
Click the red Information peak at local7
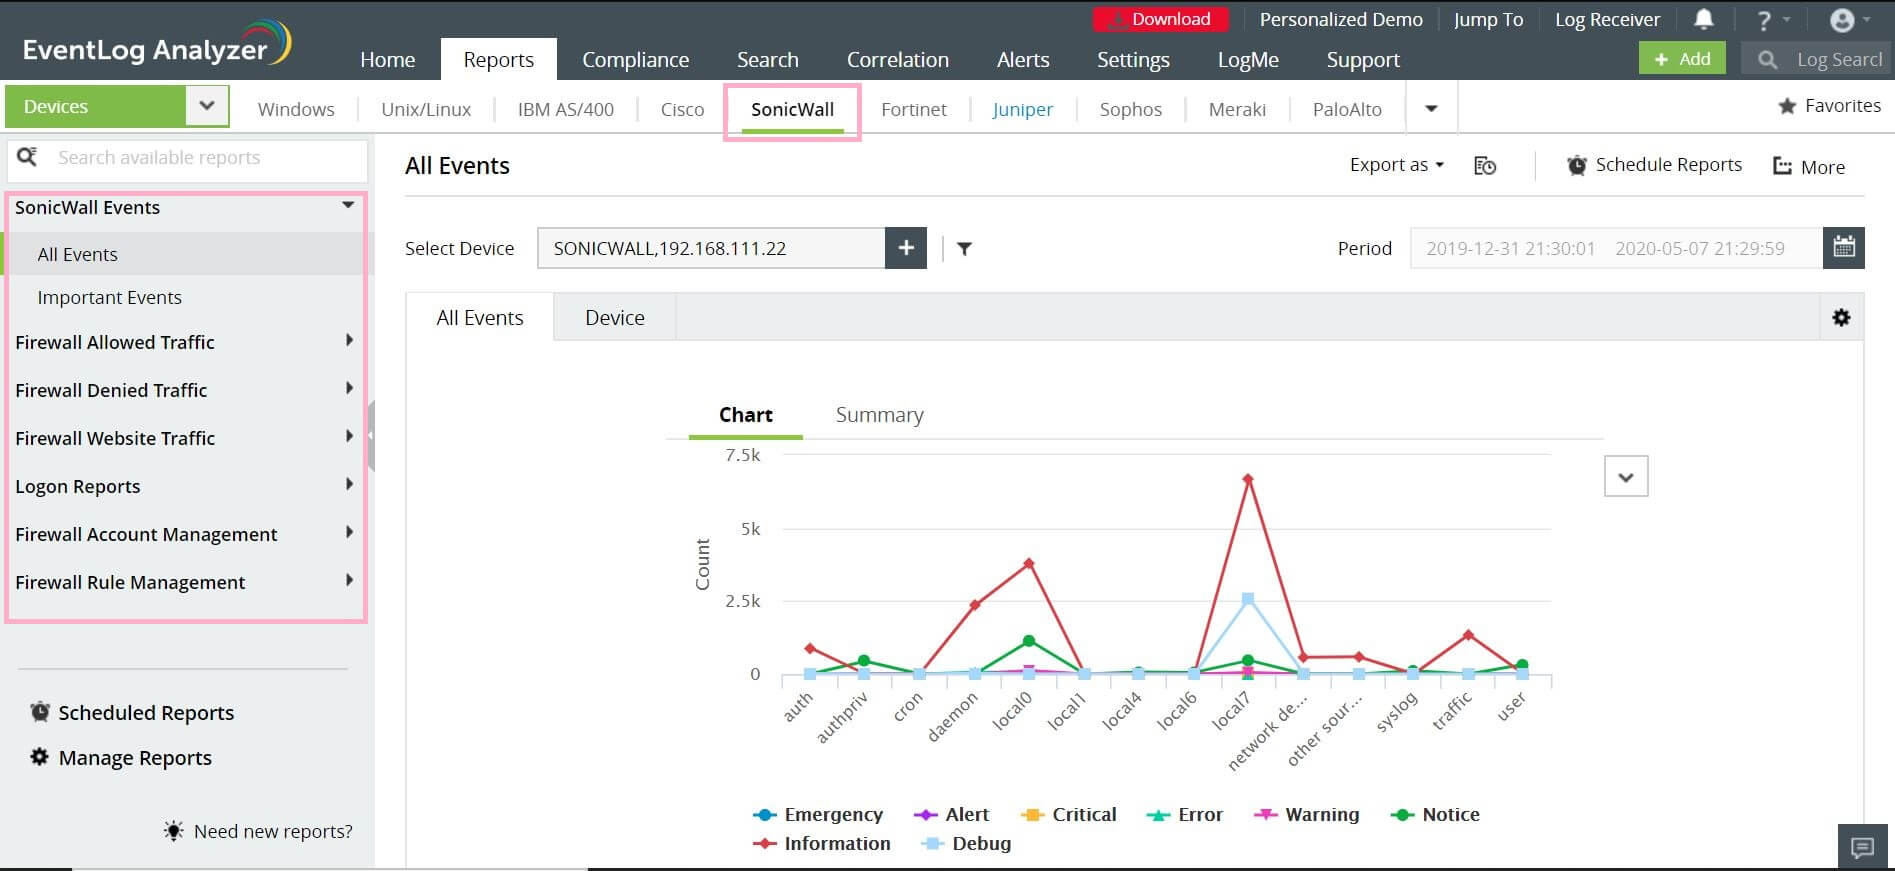pyautogui.click(x=1247, y=479)
